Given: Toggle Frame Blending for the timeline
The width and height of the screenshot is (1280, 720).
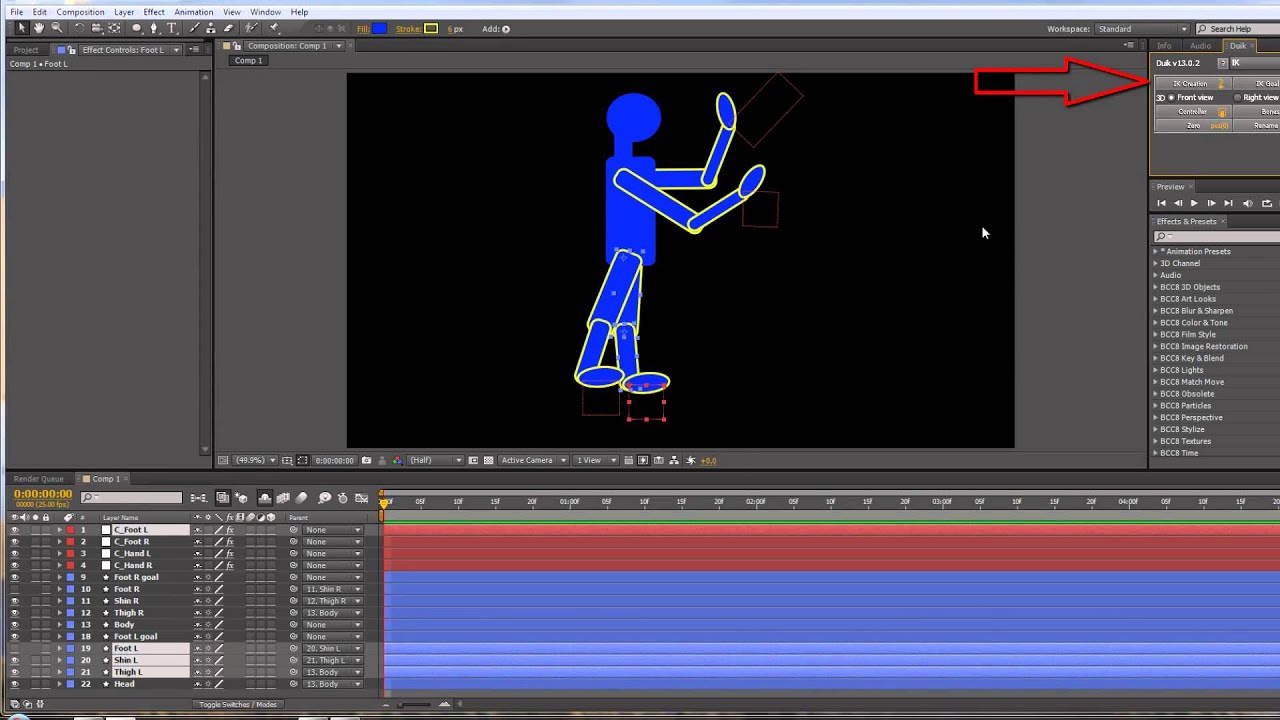Looking at the screenshot, I should click(x=283, y=498).
